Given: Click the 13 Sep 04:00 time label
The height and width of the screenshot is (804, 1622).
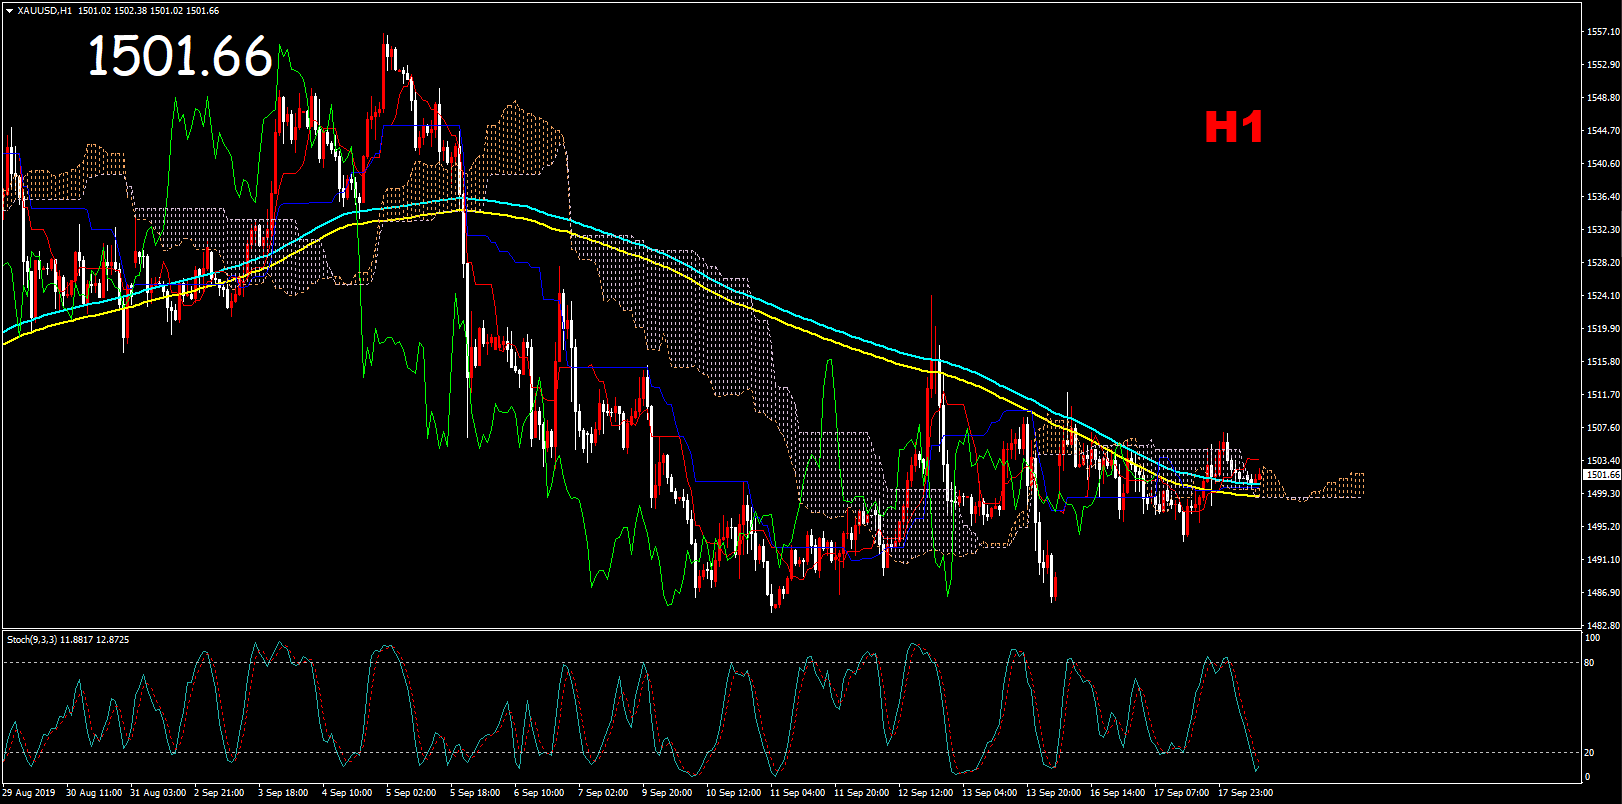Looking at the screenshot, I should click(x=989, y=793).
